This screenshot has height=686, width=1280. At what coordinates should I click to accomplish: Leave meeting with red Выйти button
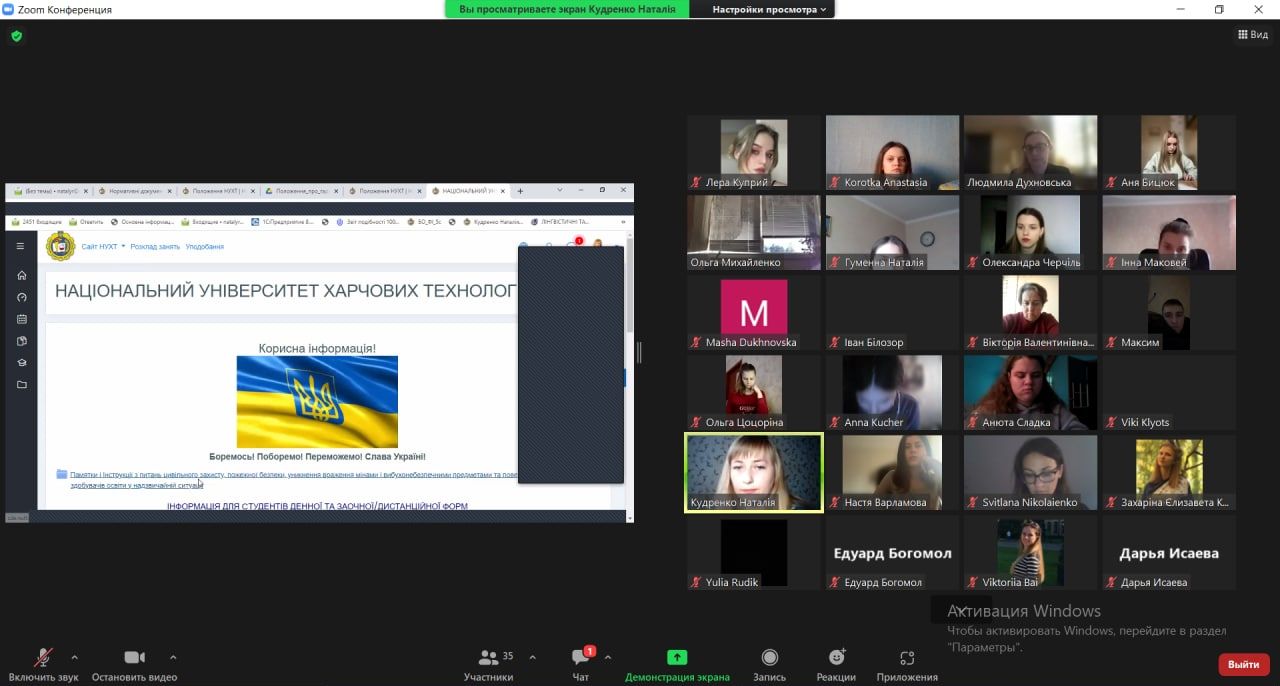click(x=1244, y=664)
